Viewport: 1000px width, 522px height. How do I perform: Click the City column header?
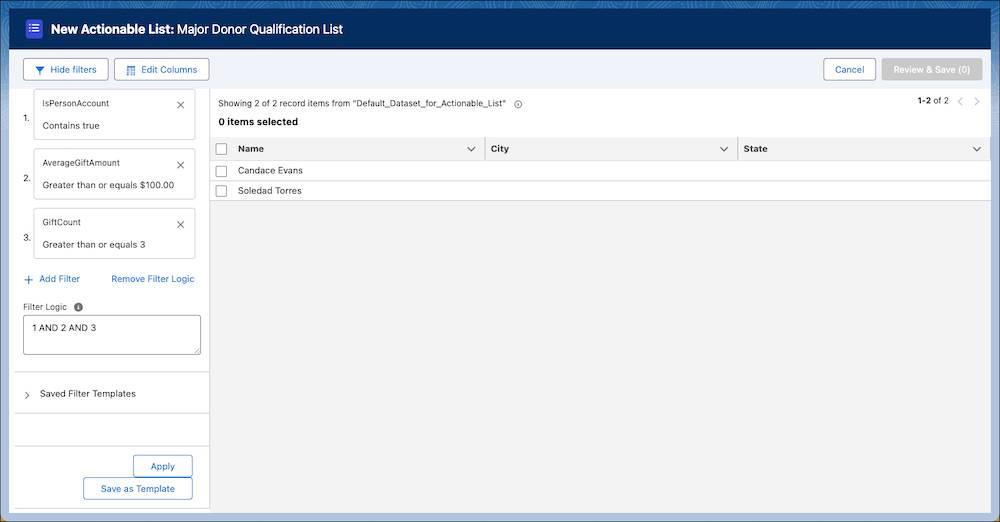500,149
